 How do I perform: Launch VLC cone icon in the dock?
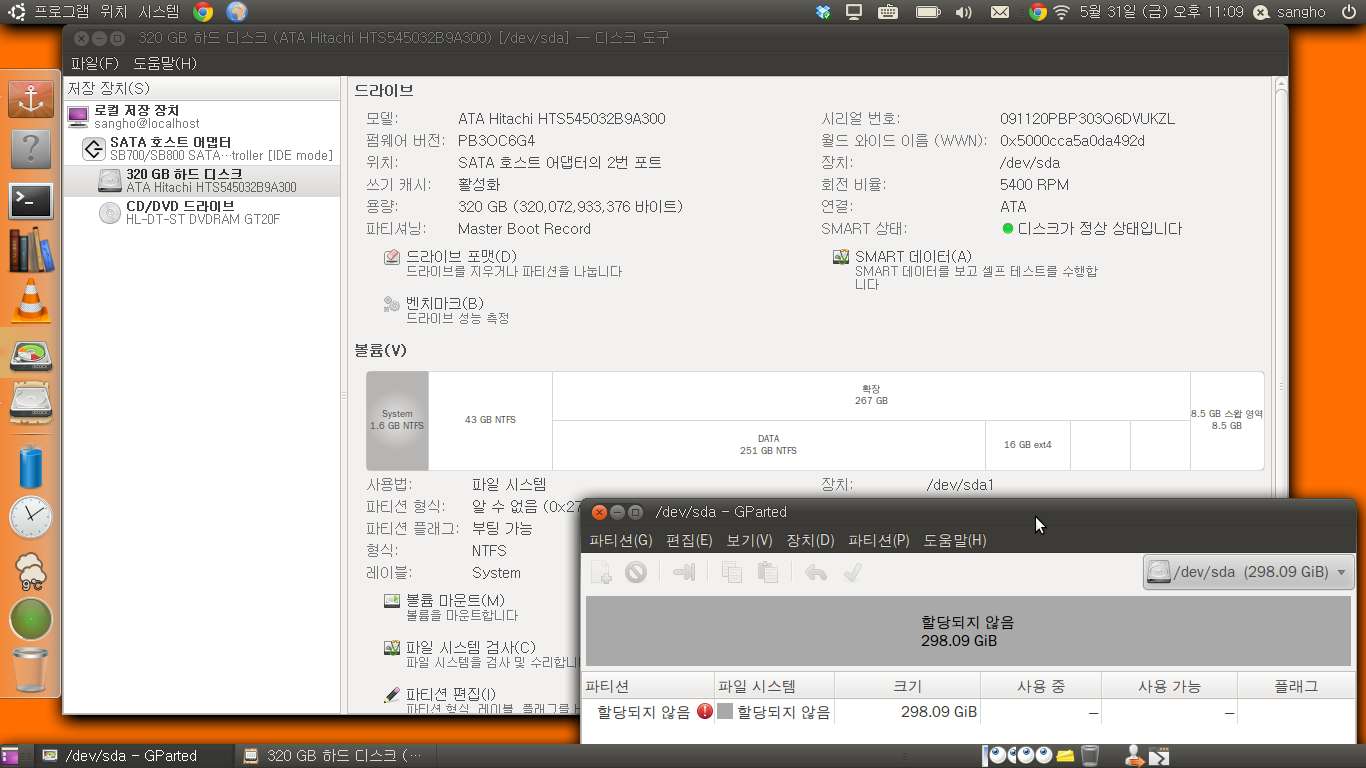[x=31, y=301]
